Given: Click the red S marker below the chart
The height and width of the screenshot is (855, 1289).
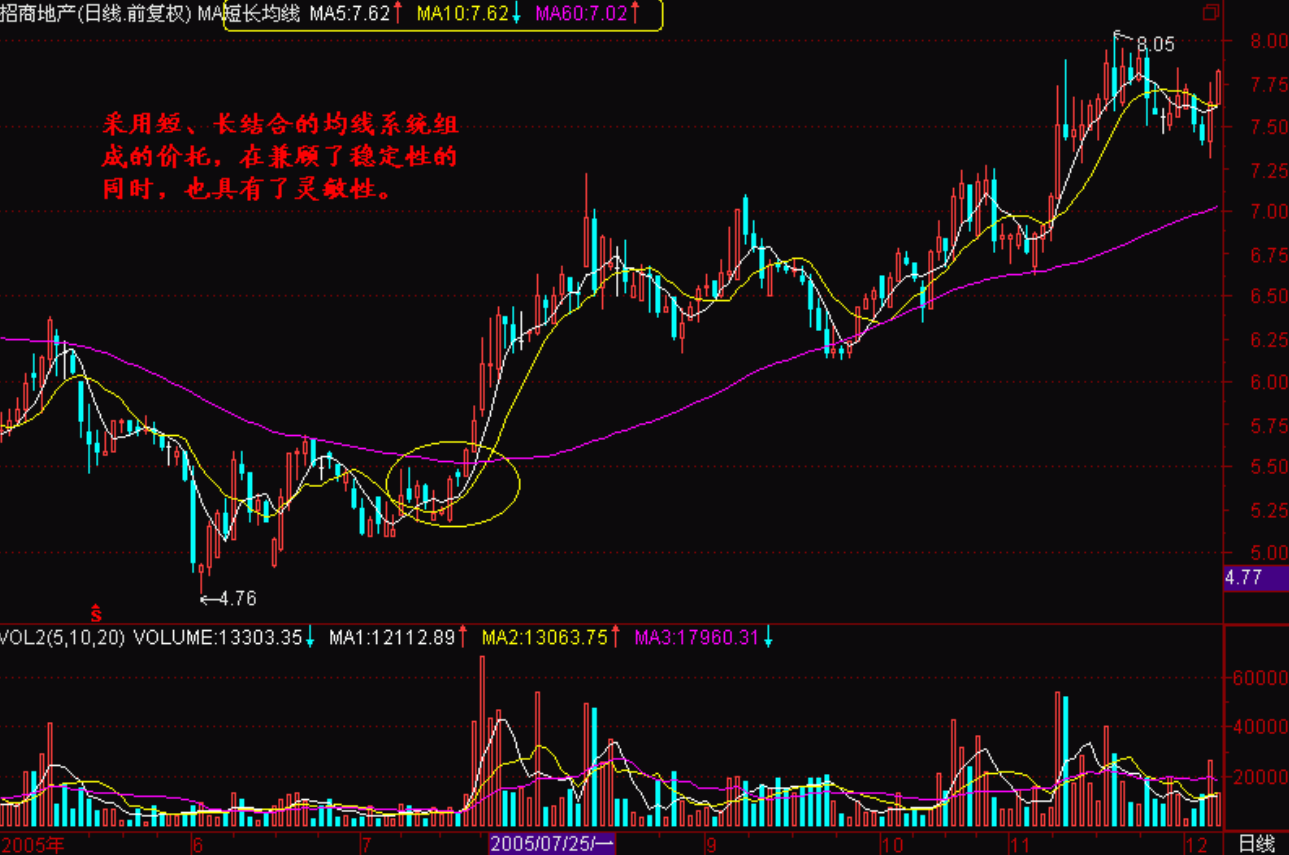Looking at the screenshot, I should point(97,611).
